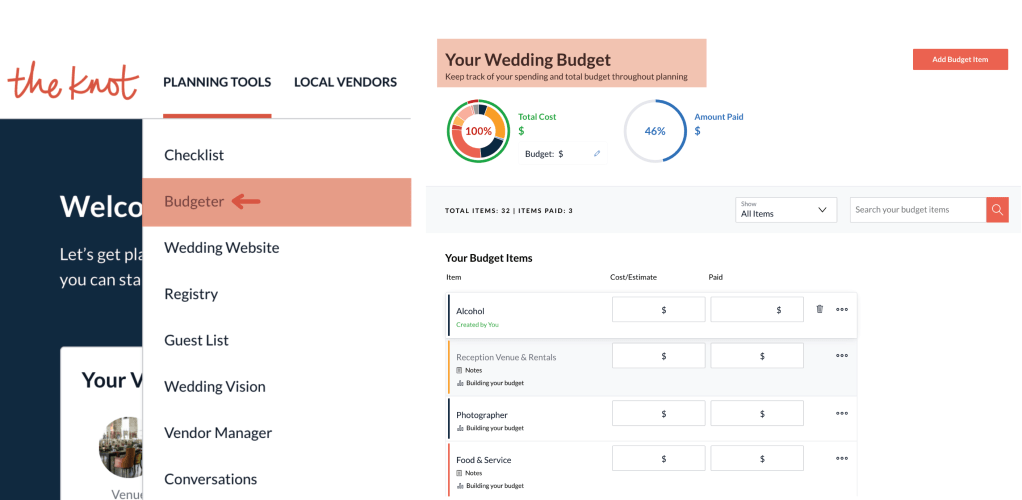Choose Guest List in the menu
1022x500 pixels.
196,340
